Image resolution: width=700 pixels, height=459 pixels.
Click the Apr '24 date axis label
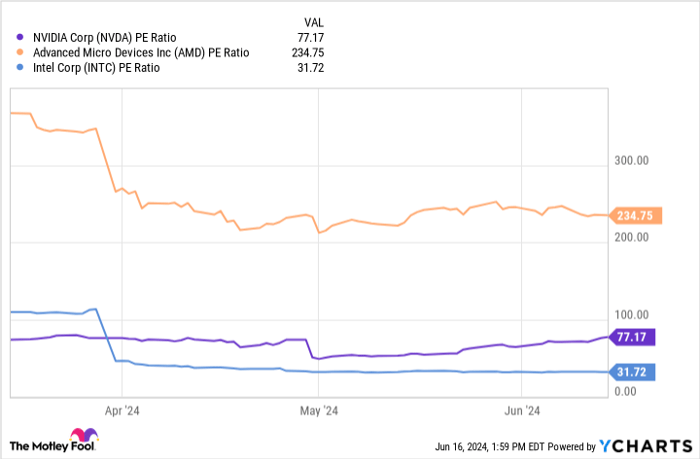[121, 410]
